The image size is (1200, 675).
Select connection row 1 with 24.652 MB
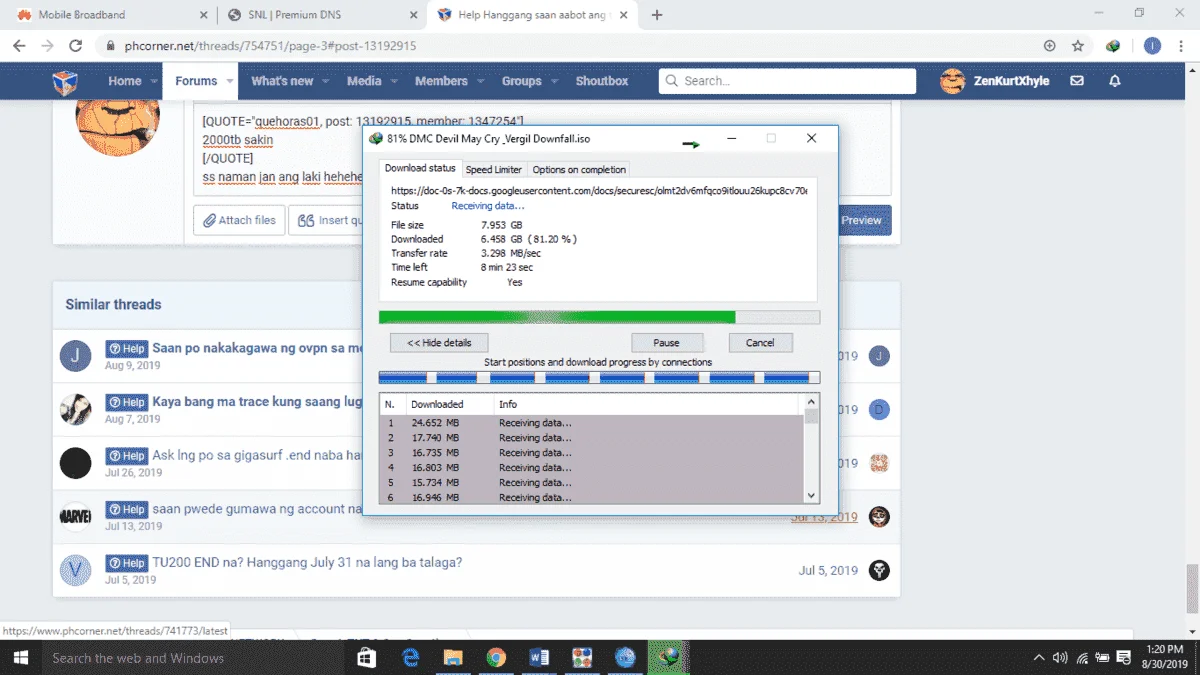click(592, 423)
